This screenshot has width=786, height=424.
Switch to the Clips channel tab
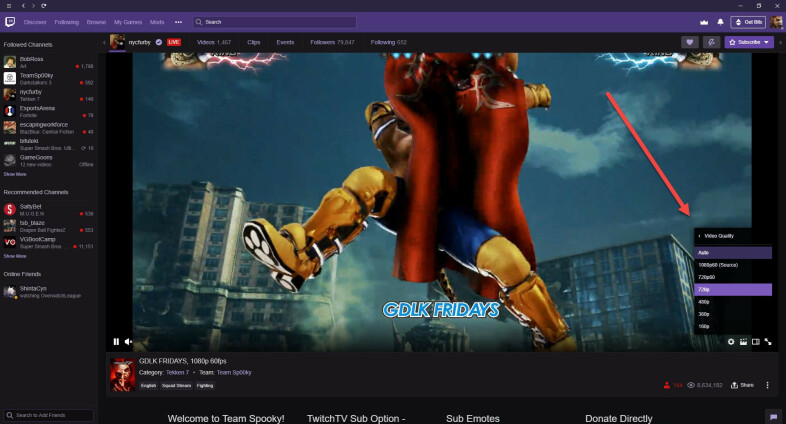coord(254,42)
